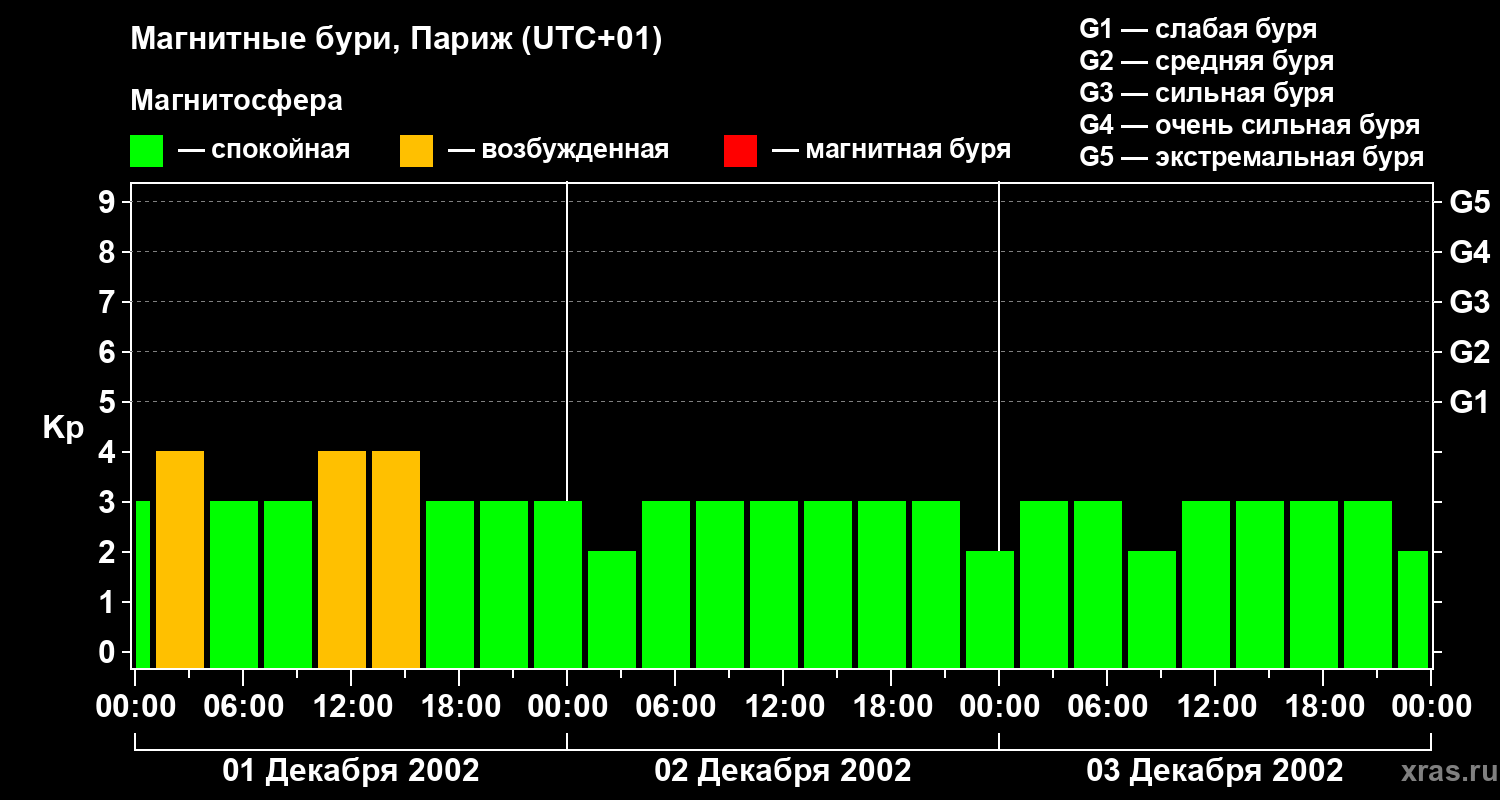Viewport: 1500px width, 800px height.
Task: Select the chart title 'Магнитные бури, Париж (UTC+01)'
Action: click(x=396, y=40)
